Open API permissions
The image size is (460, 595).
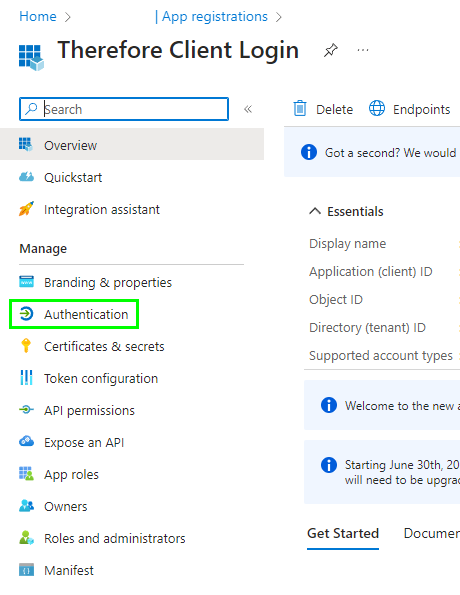coord(89,411)
